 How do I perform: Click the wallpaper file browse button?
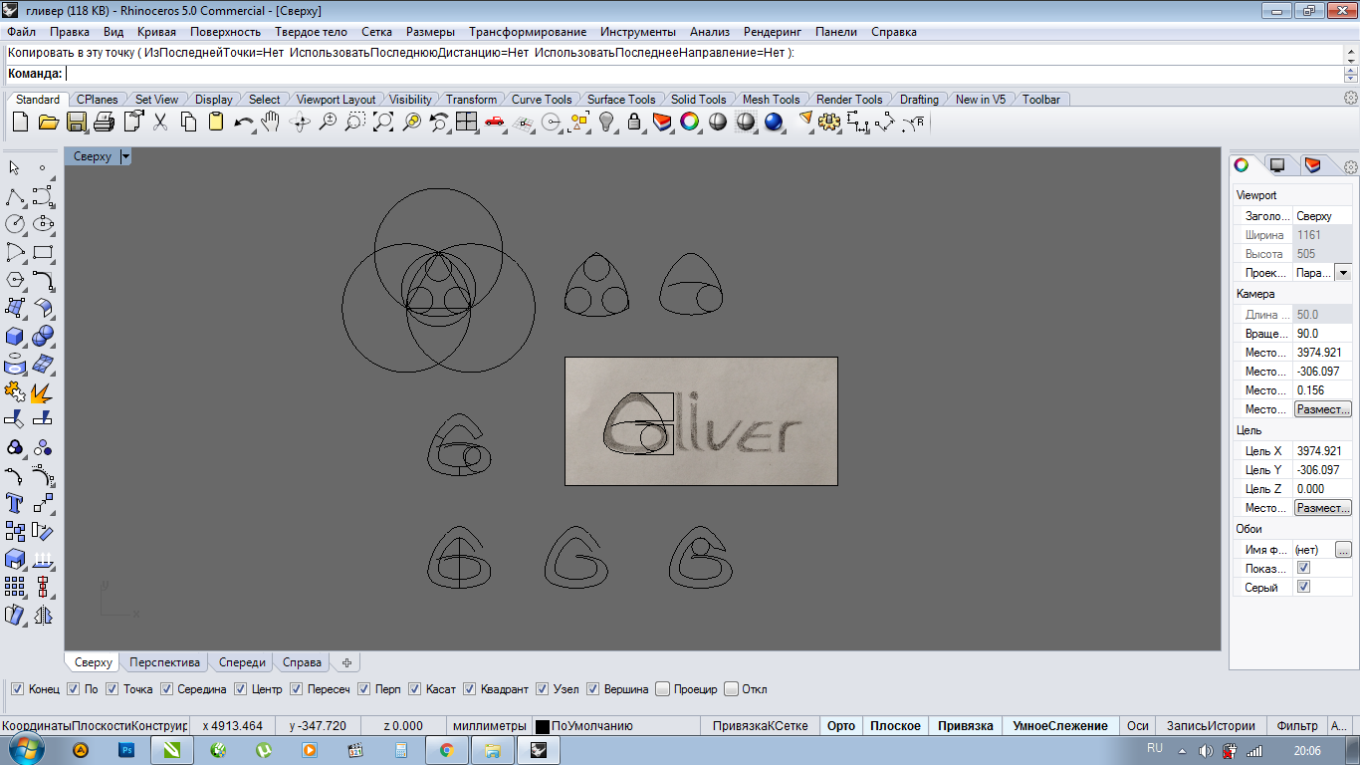(1343, 549)
